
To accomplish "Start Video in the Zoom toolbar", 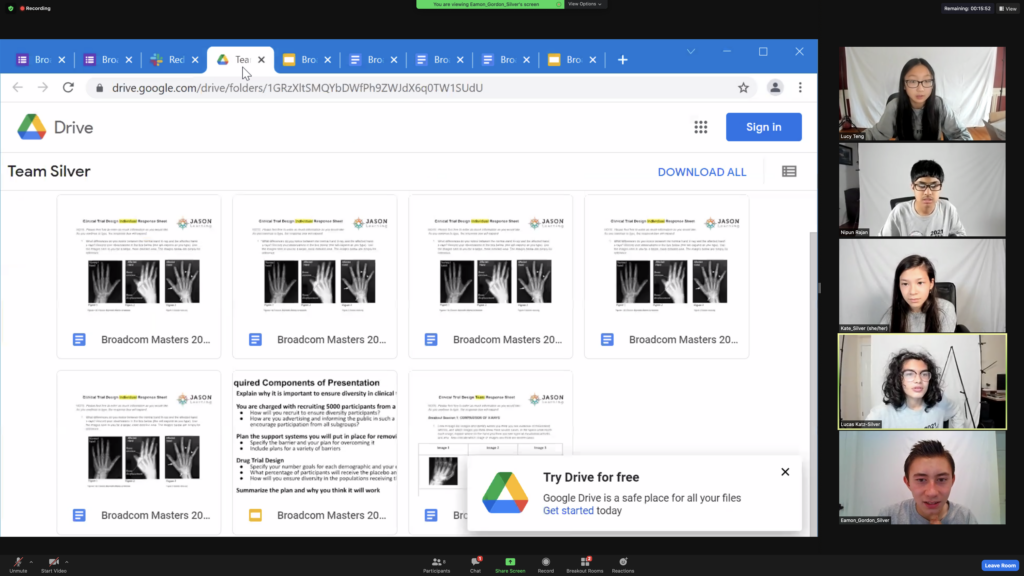I will 54,565.
